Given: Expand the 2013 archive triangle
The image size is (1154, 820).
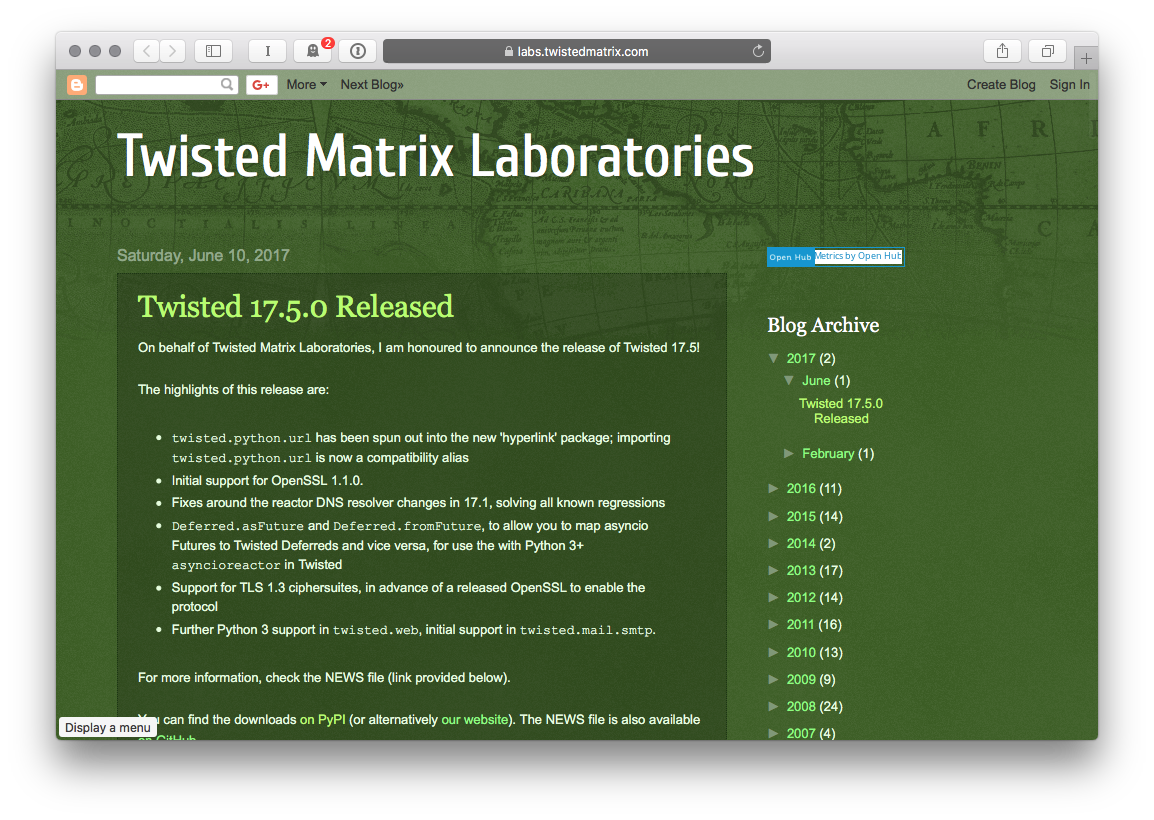Looking at the screenshot, I should point(774,570).
